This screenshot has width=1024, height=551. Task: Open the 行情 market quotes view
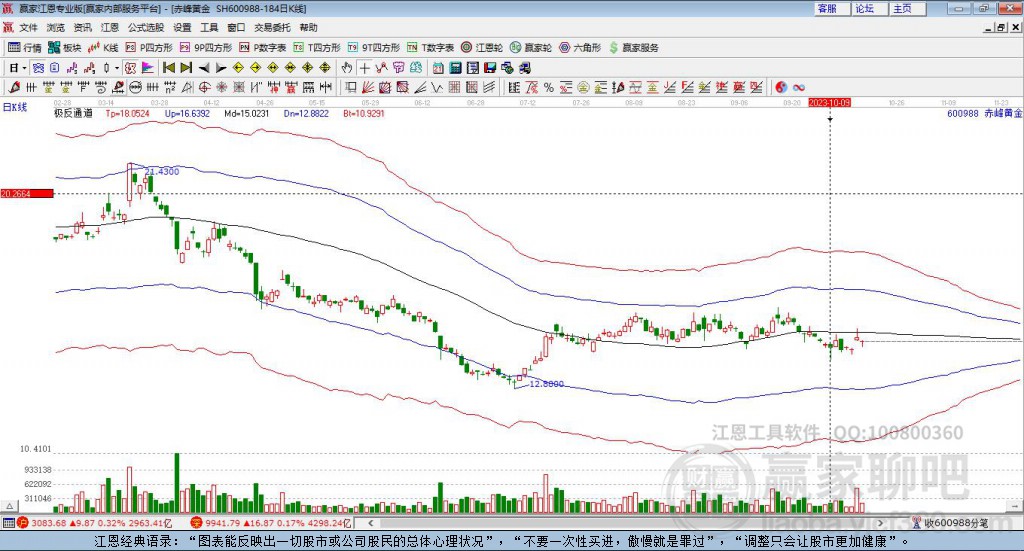pyautogui.click(x=24, y=48)
